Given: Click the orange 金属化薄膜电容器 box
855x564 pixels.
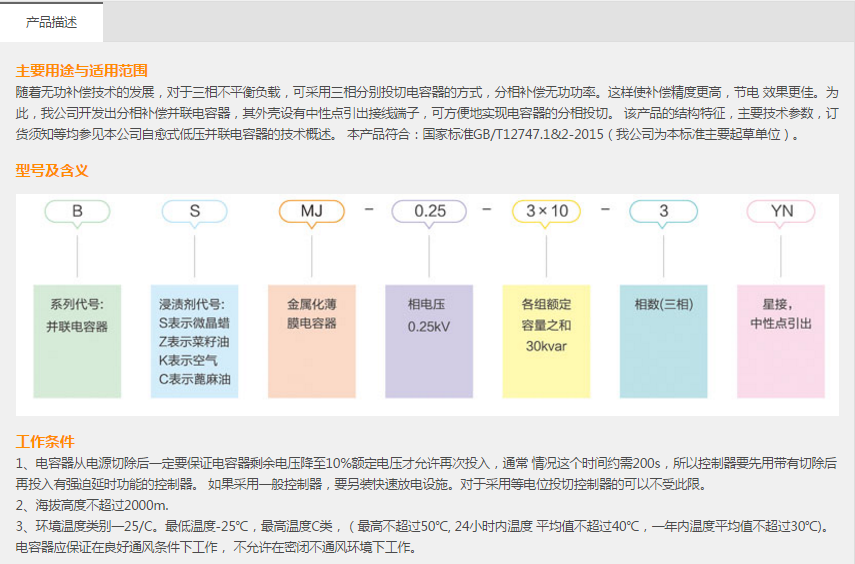Looking at the screenshot, I should click(x=311, y=340).
